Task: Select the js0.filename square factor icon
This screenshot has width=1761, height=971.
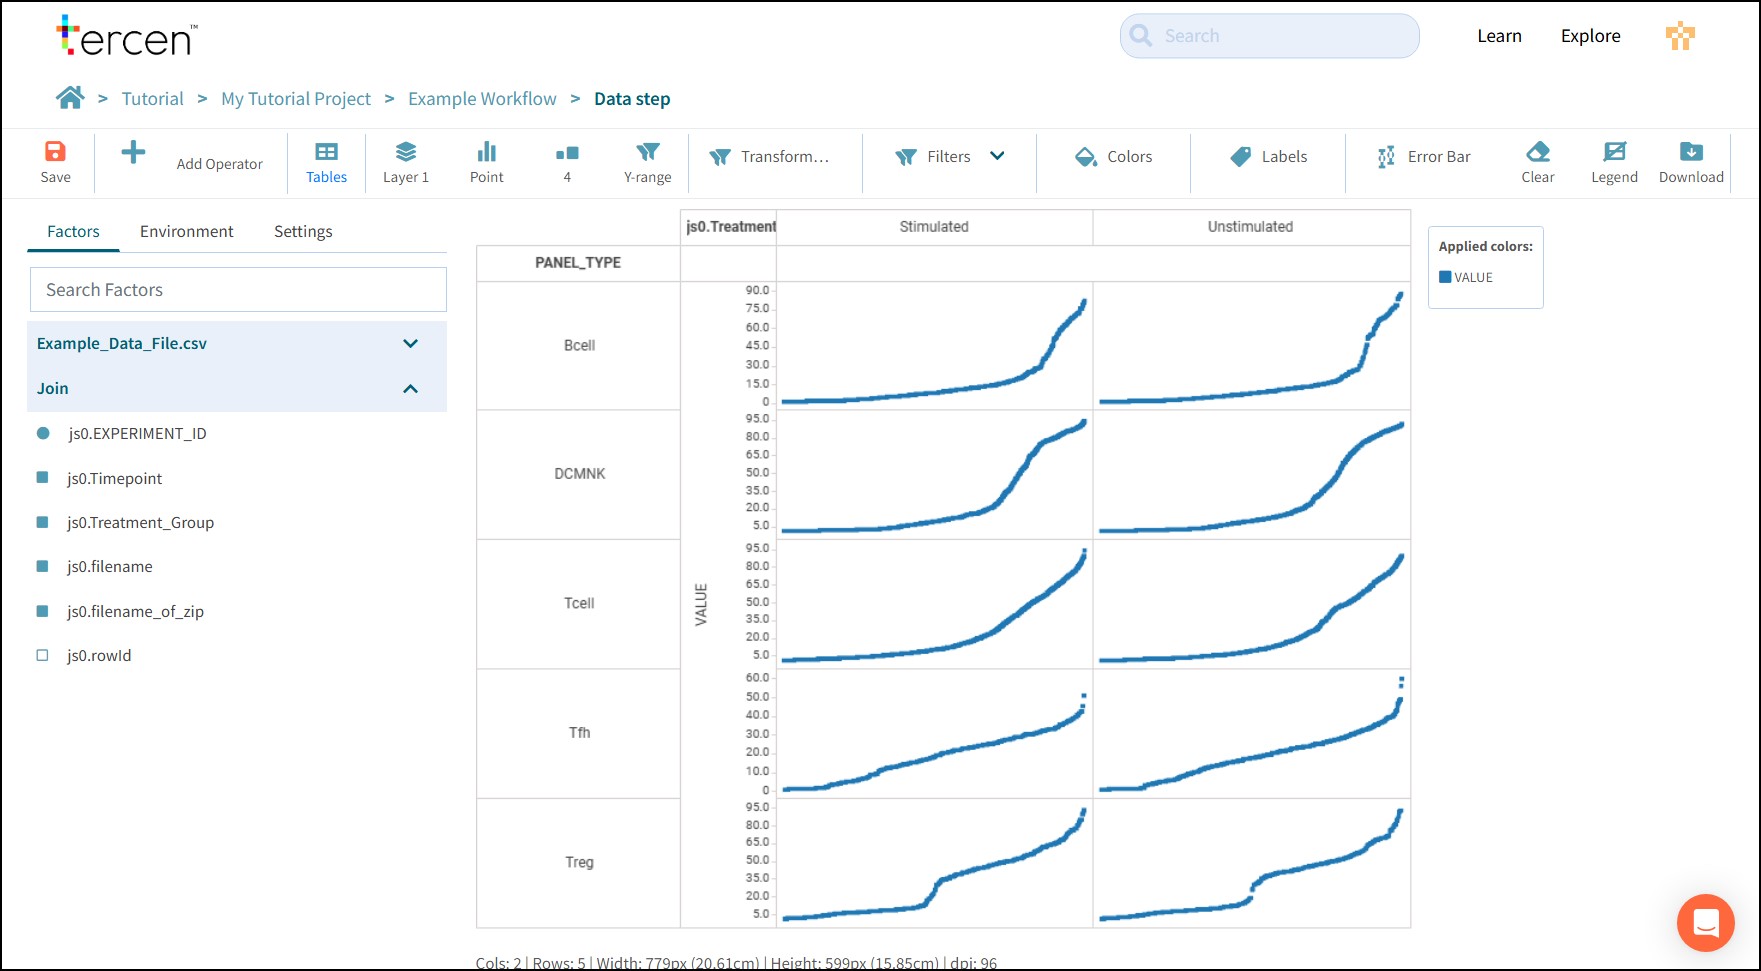Action: pyautogui.click(x=42, y=566)
